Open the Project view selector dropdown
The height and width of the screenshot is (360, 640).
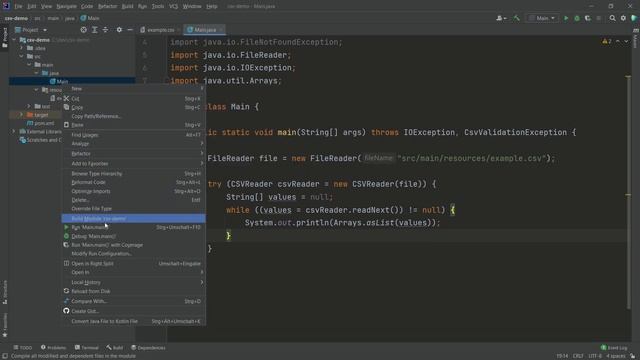pos(31,30)
